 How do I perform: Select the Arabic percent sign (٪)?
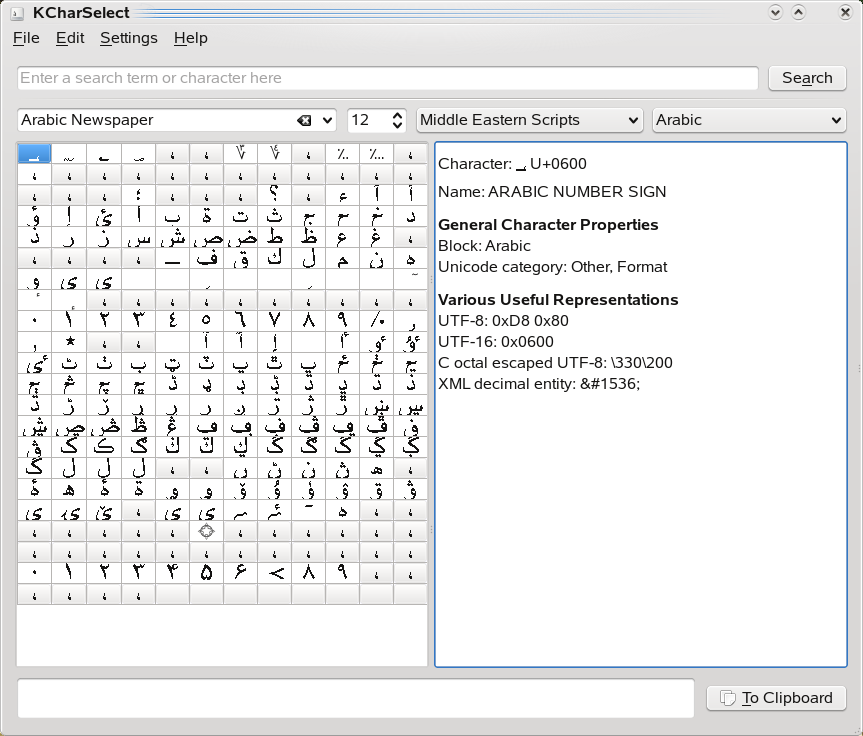(376, 320)
